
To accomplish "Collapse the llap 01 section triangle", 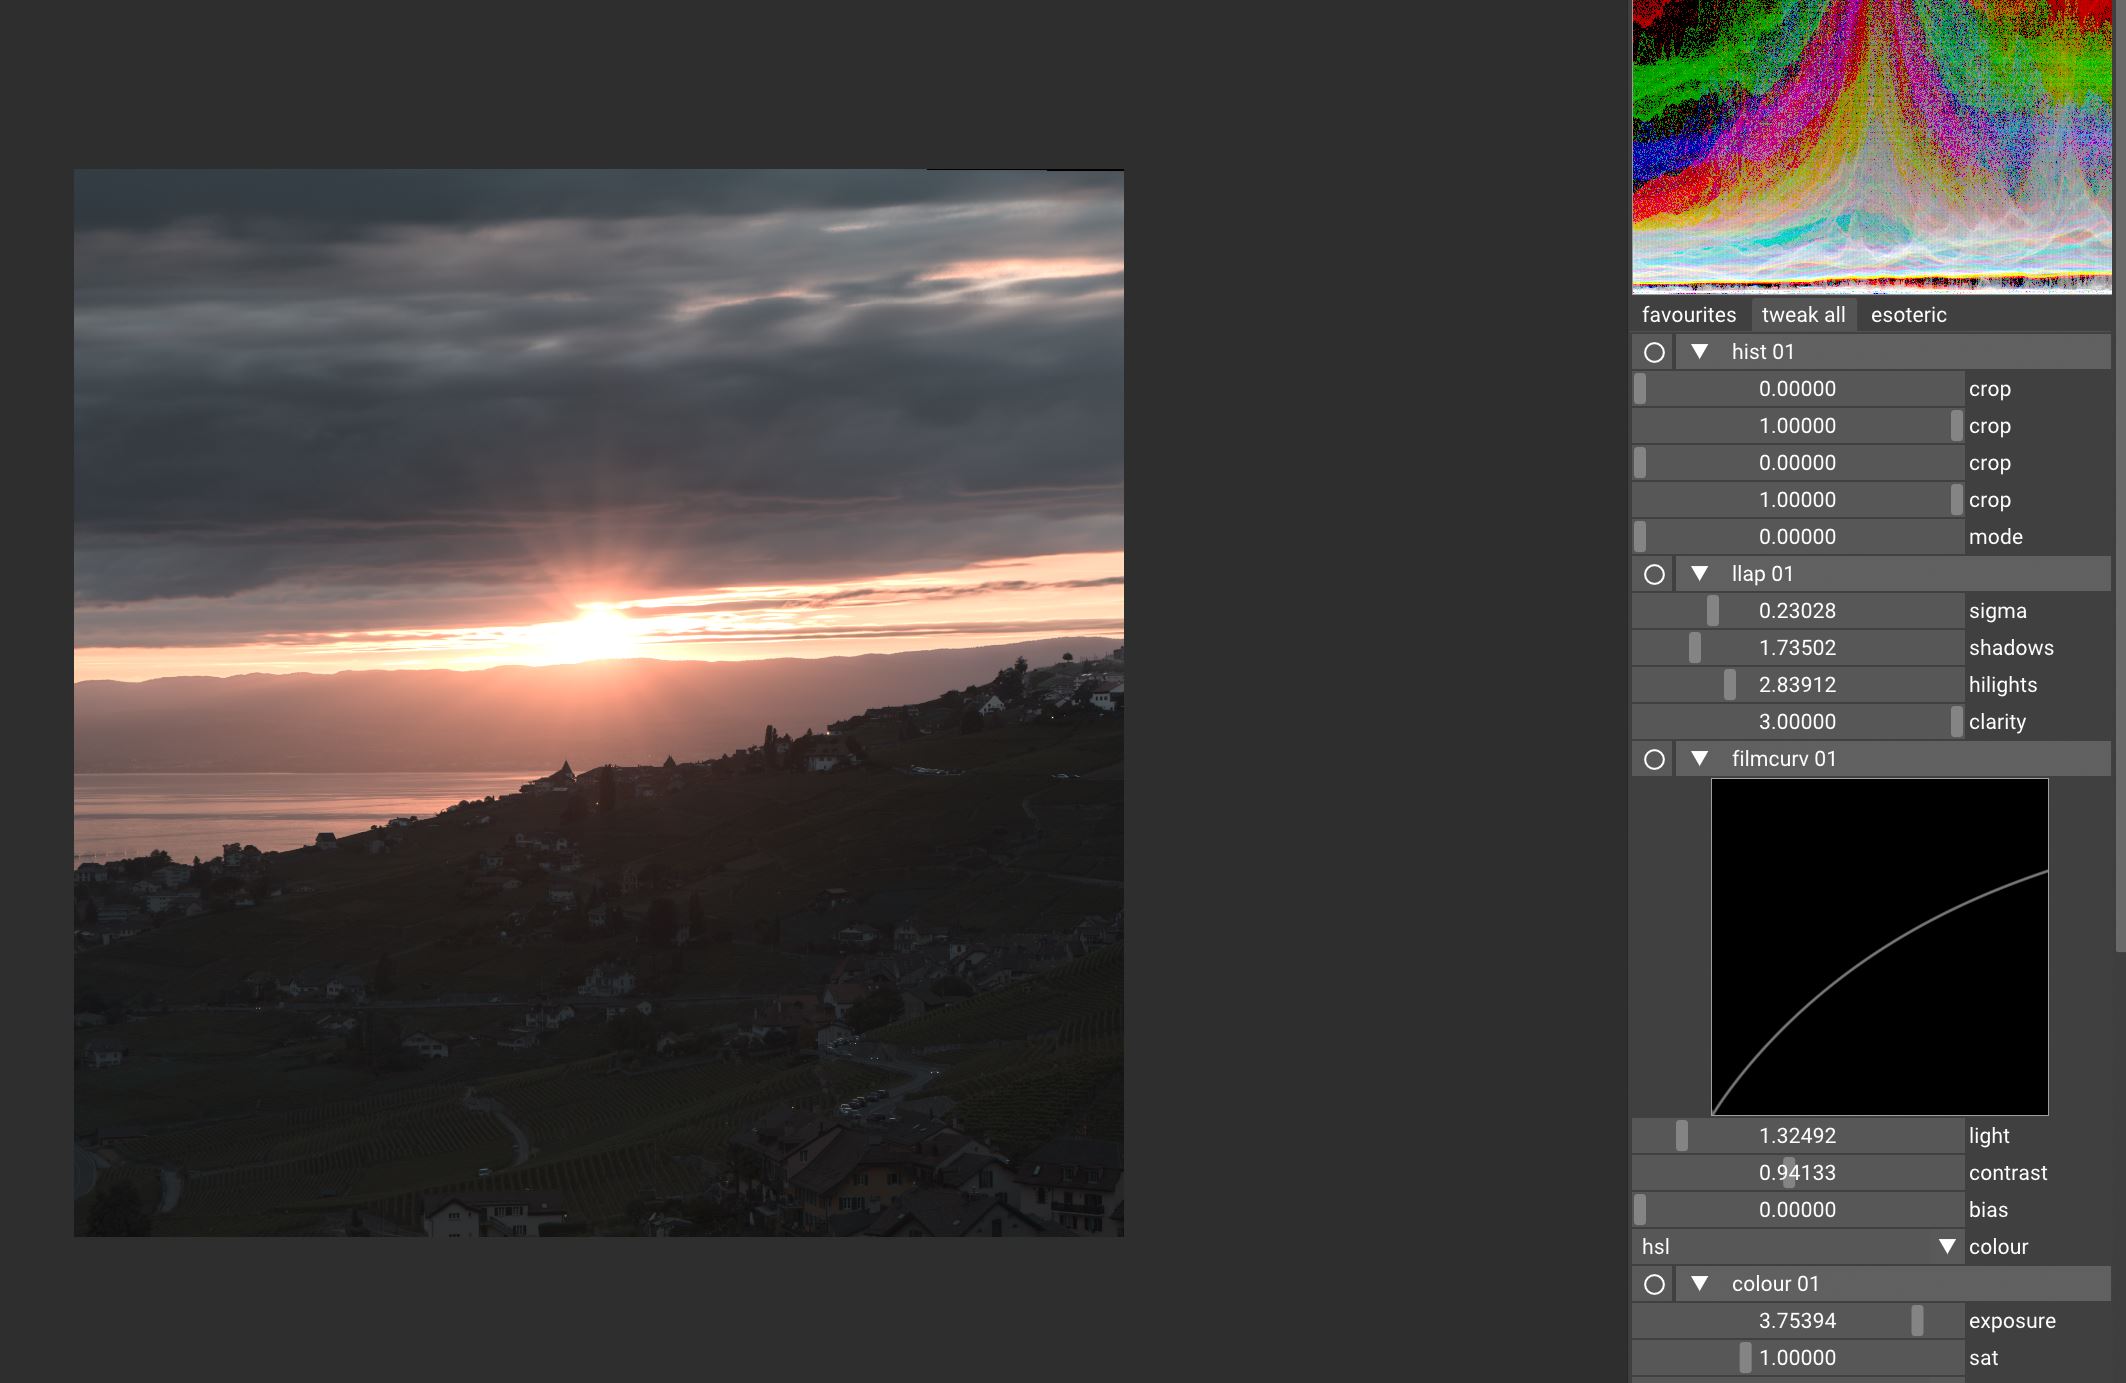I will coord(1699,574).
